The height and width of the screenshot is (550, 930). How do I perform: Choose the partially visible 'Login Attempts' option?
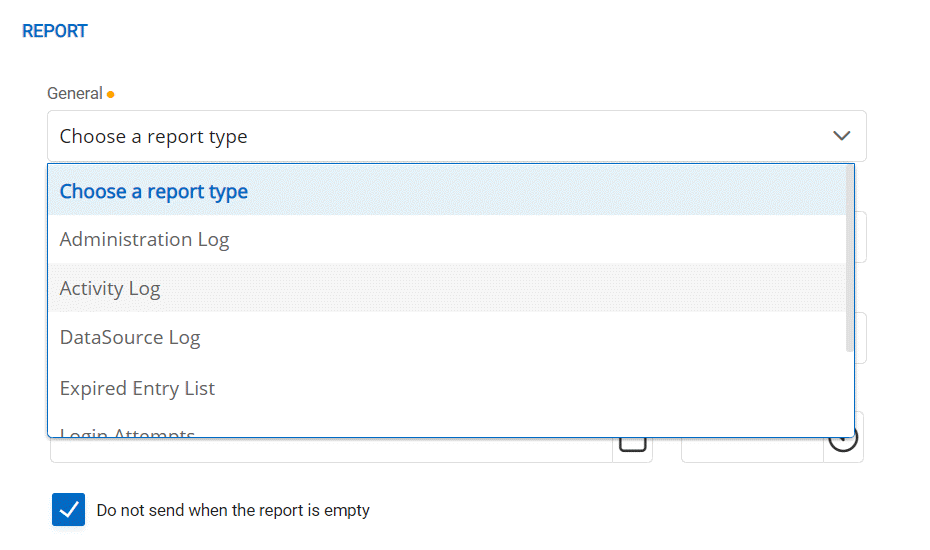(x=127, y=433)
